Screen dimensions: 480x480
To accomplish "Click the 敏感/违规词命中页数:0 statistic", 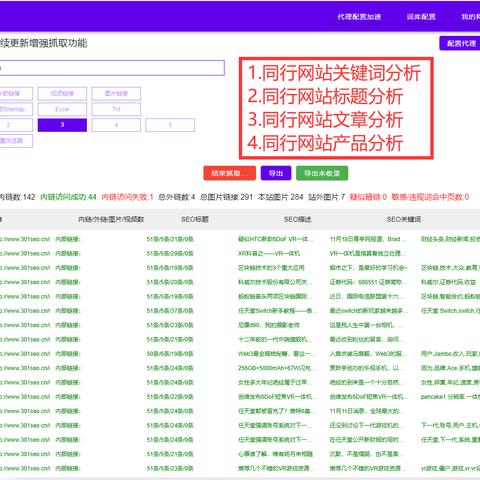I will point(430,197).
